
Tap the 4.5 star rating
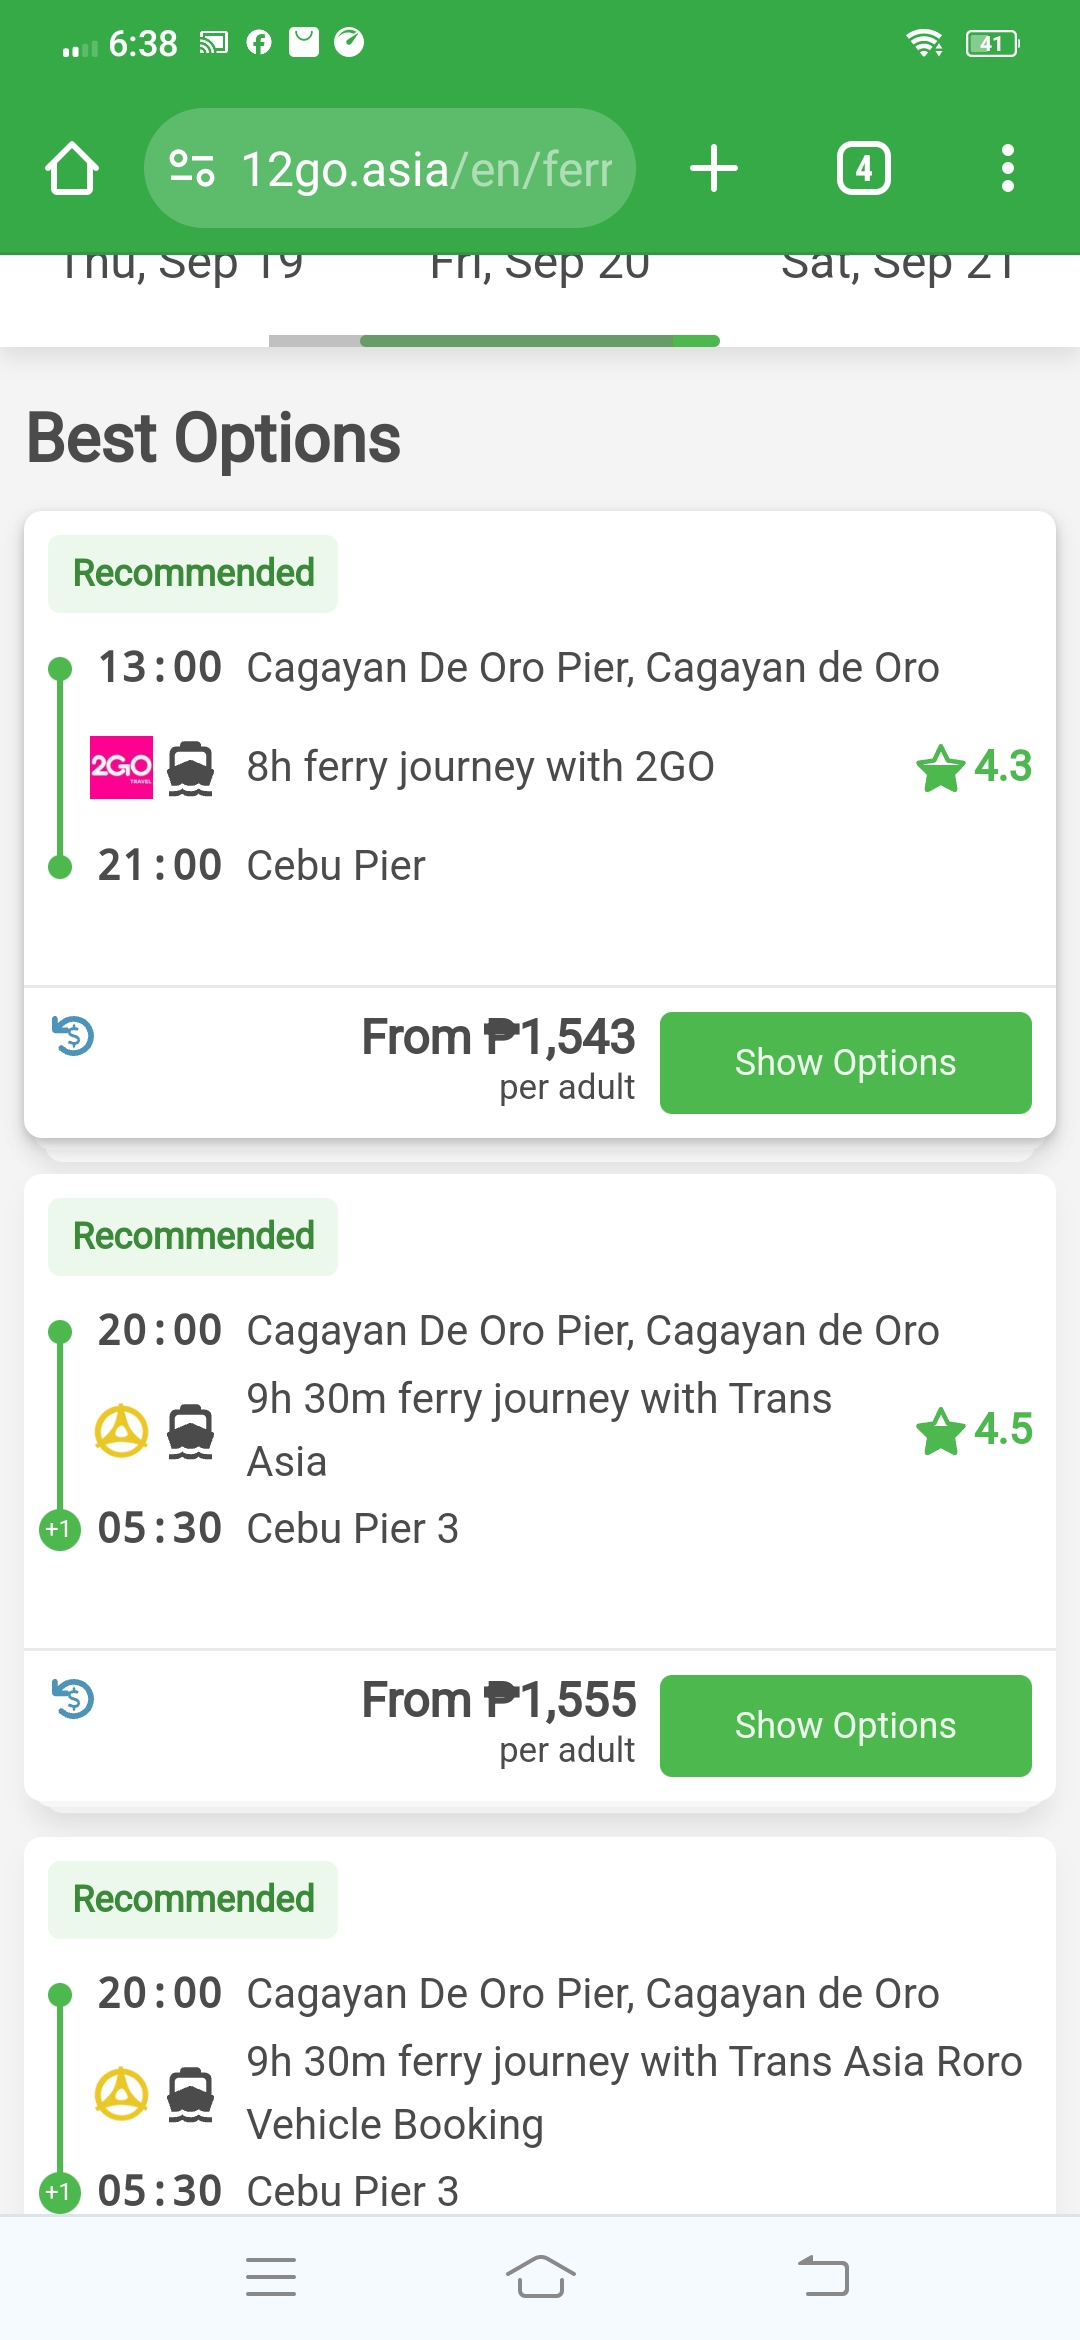point(974,1430)
